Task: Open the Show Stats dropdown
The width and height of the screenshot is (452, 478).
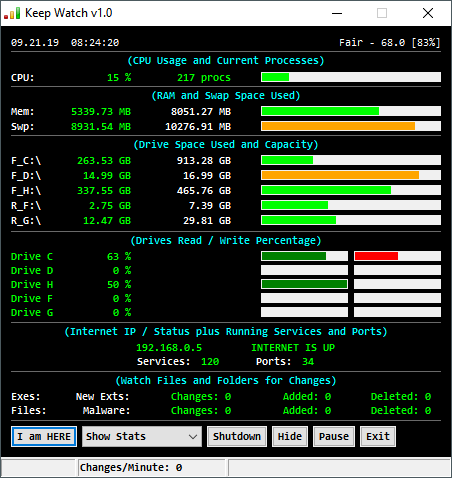Action: (x=142, y=436)
